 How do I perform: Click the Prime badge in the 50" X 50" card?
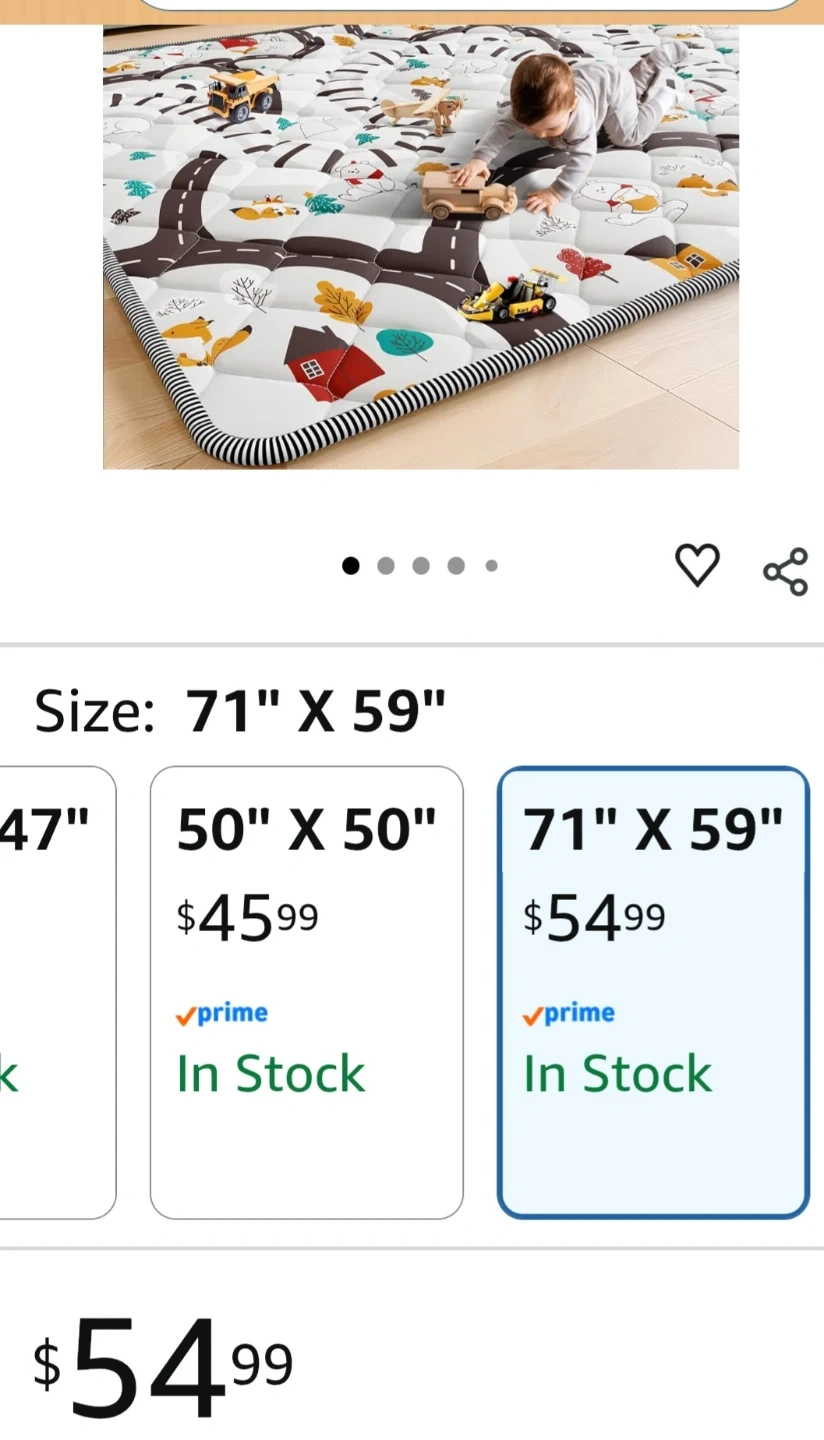pyautogui.click(x=222, y=1014)
